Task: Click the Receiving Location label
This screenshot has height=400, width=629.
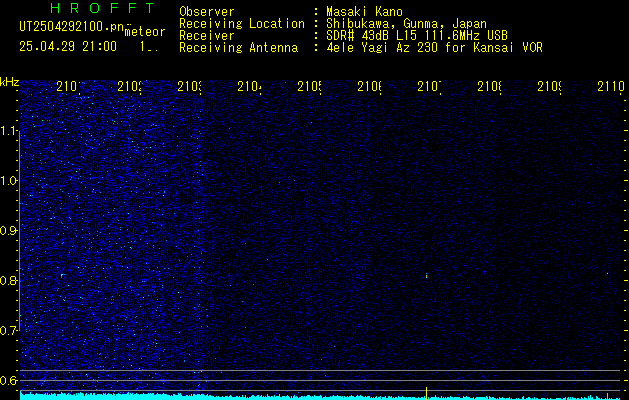Action: point(242,24)
